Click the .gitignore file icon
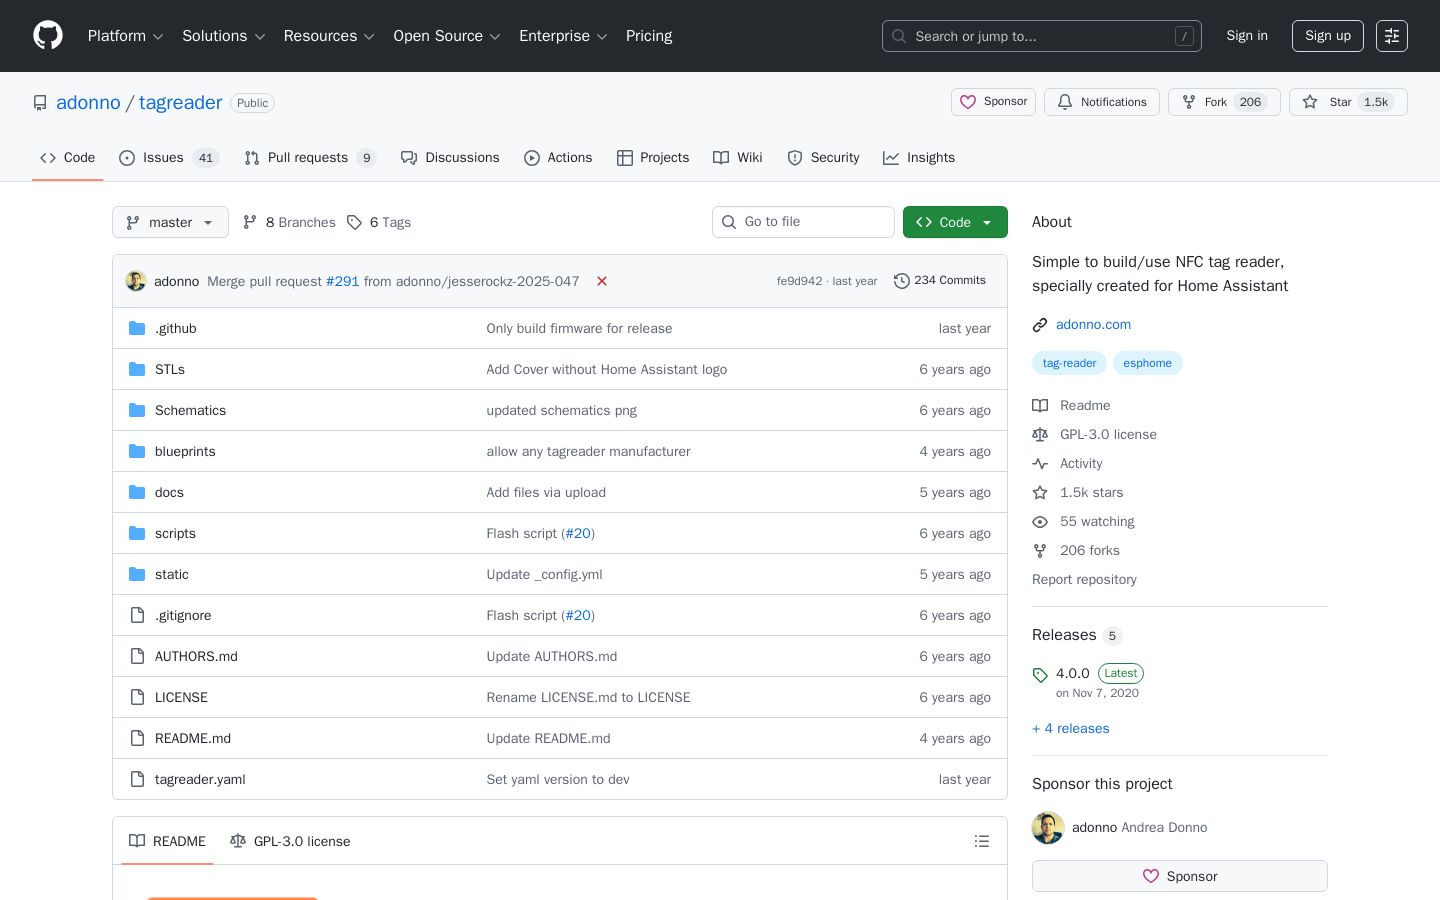The width and height of the screenshot is (1440, 900). click(137, 615)
